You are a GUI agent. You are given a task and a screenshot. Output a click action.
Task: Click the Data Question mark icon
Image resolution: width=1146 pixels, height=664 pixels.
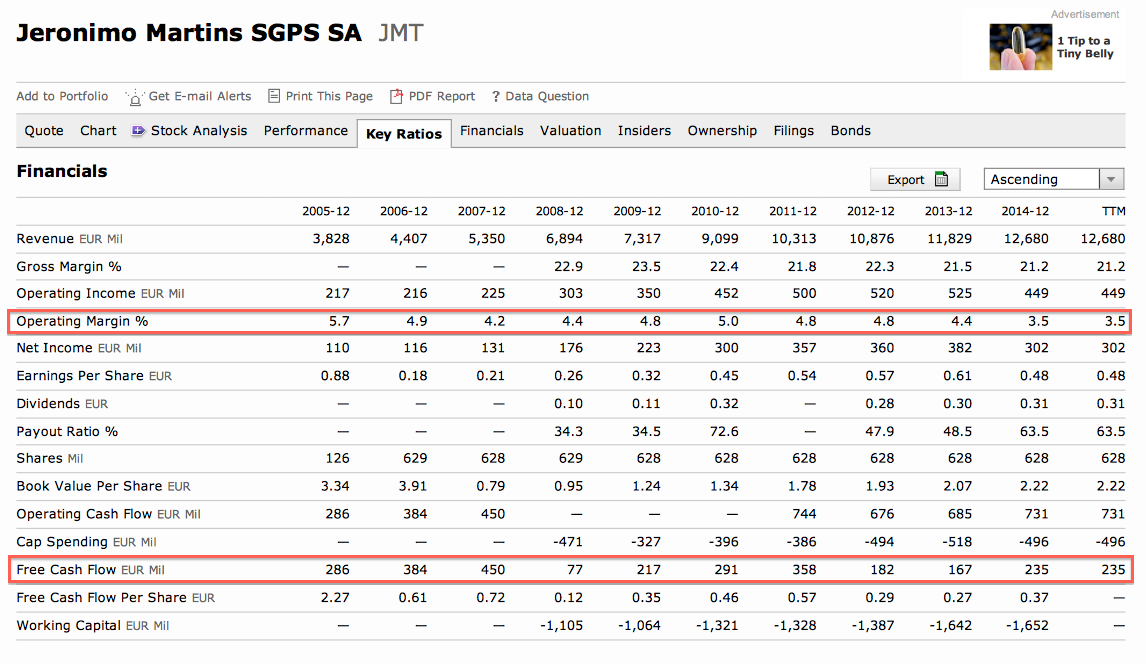496,97
